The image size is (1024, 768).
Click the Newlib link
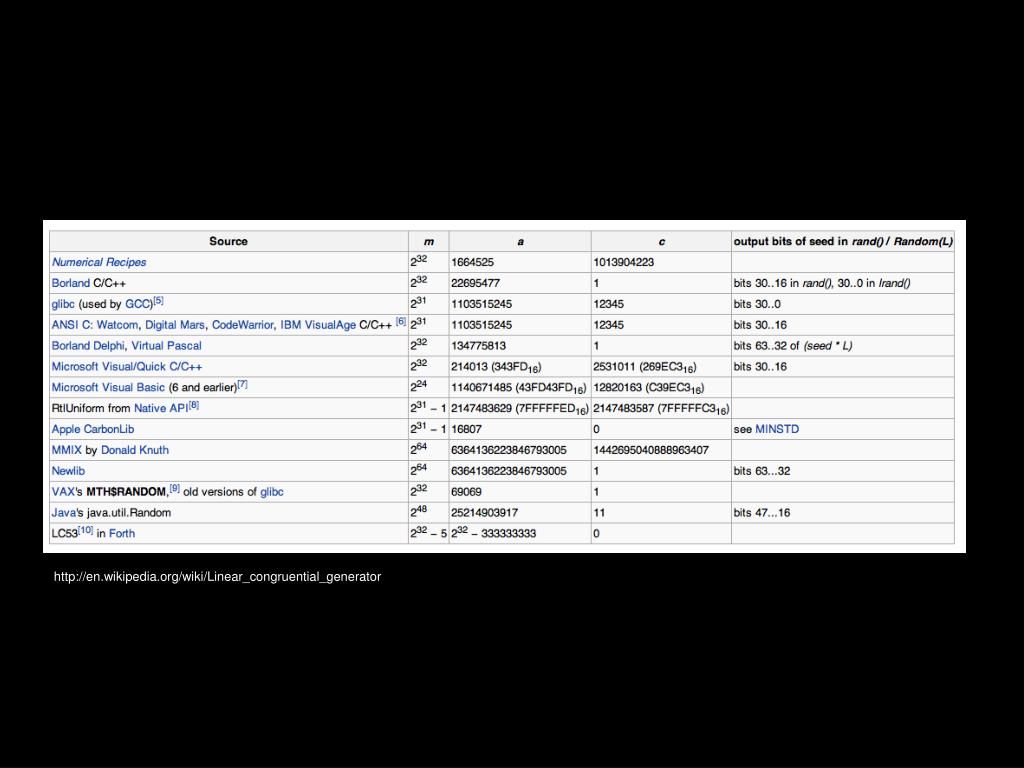pyautogui.click(x=68, y=471)
